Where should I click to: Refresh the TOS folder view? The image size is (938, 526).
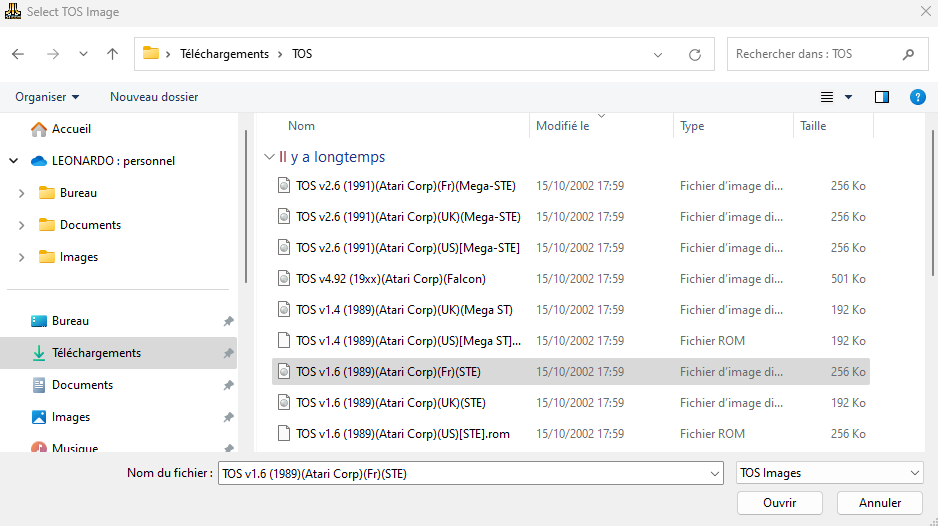point(695,54)
